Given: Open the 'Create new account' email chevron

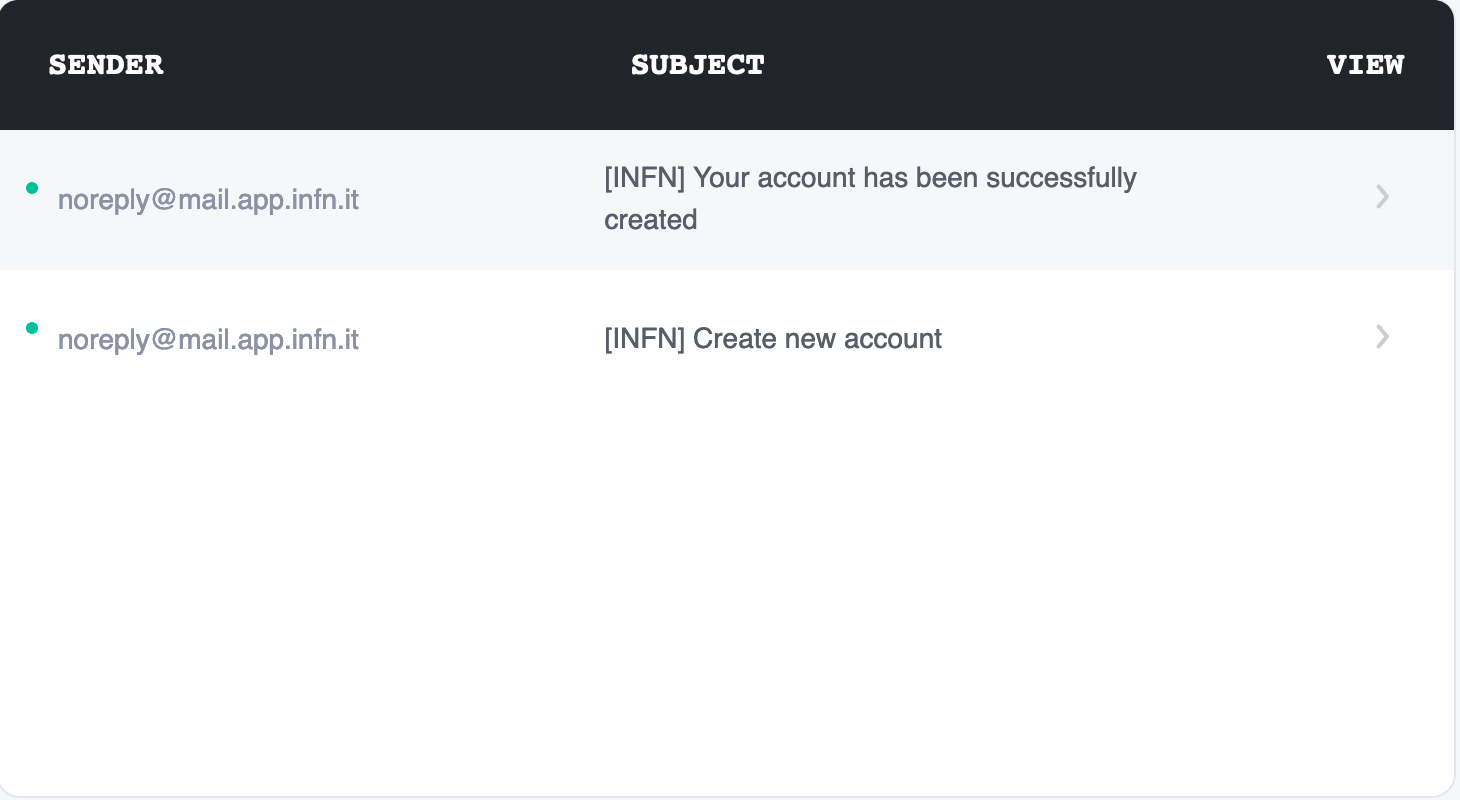Looking at the screenshot, I should (1382, 337).
